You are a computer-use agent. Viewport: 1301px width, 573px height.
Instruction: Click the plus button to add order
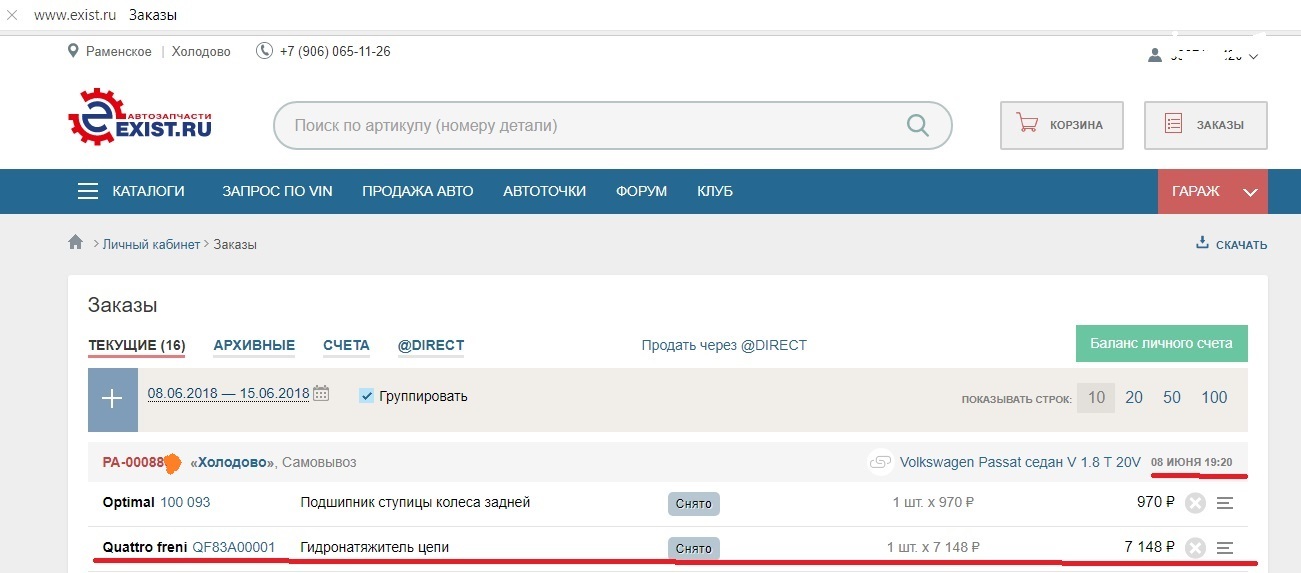pos(112,399)
